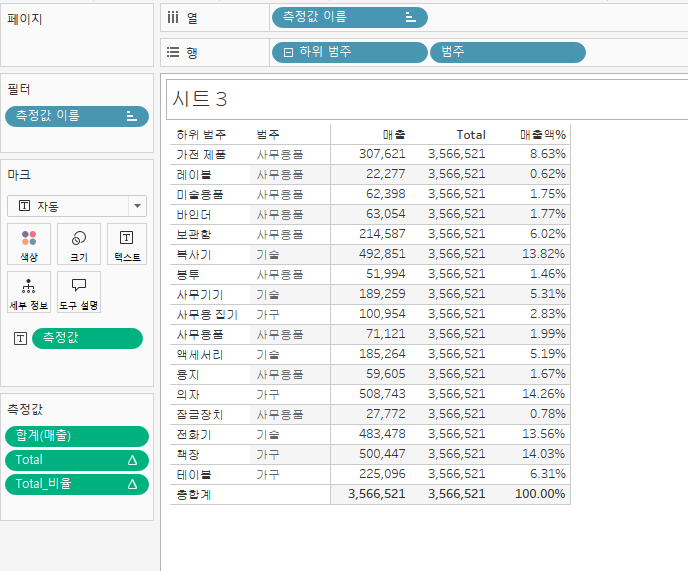Image resolution: width=688 pixels, height=571 pixels.
Task: Click the sort icon on filter 측정값 이름 pill
Action: 132,116
